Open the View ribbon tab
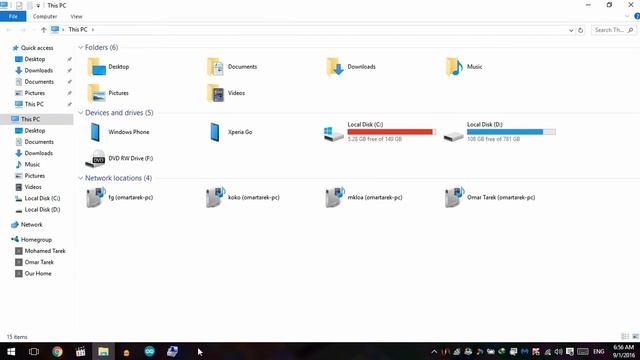 pyautogui.click(x=76, y=16)
